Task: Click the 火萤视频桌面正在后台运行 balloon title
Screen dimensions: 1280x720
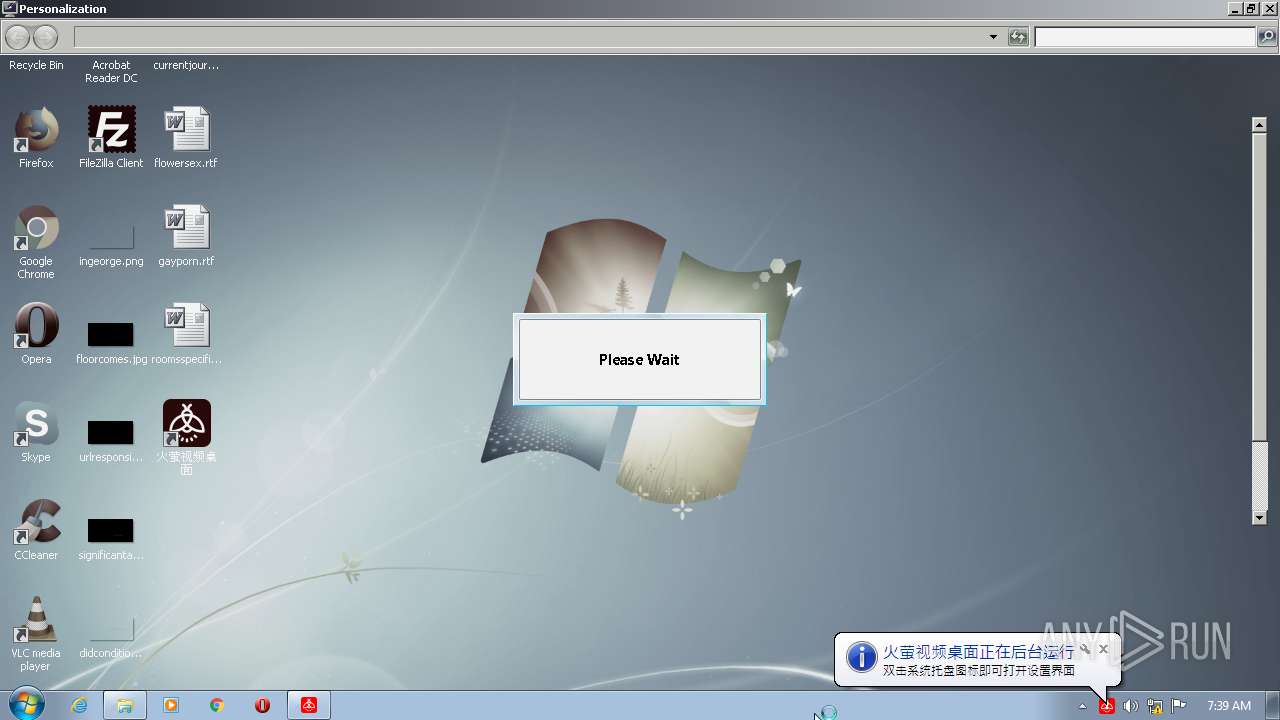Action: coord(978,652)
